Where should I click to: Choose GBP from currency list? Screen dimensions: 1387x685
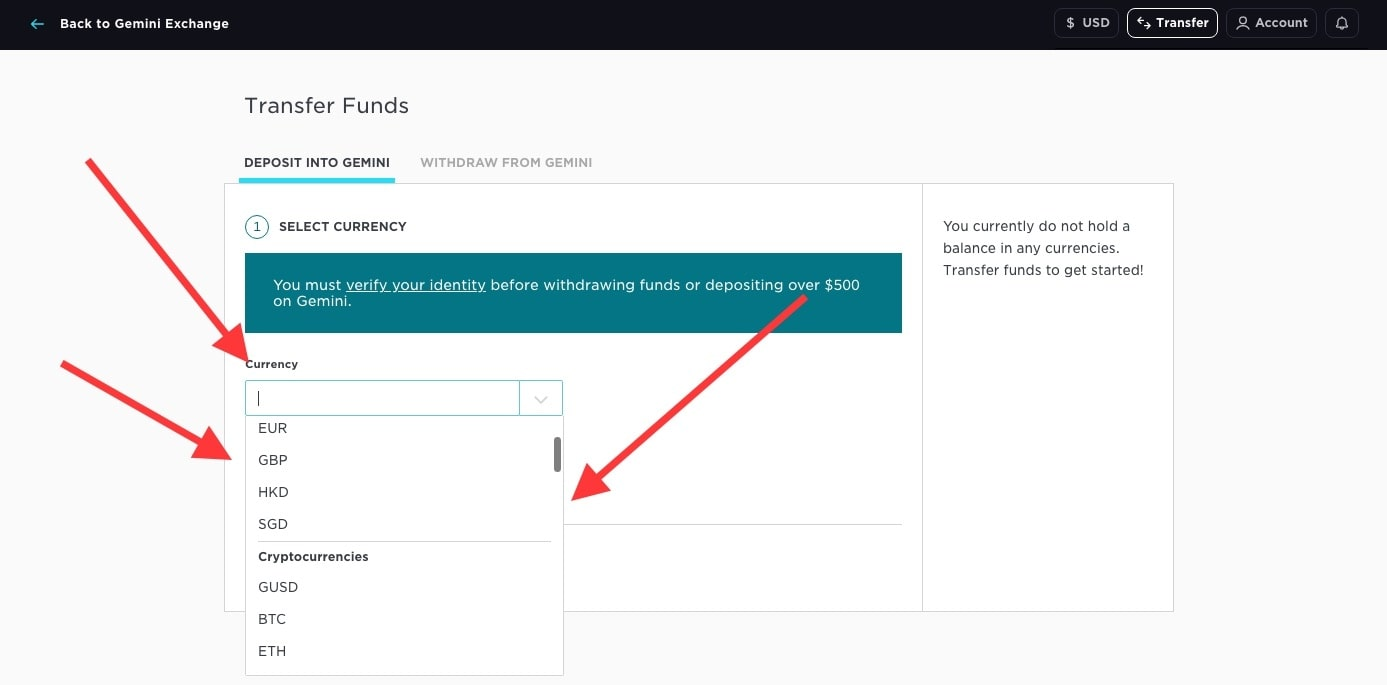272,460
